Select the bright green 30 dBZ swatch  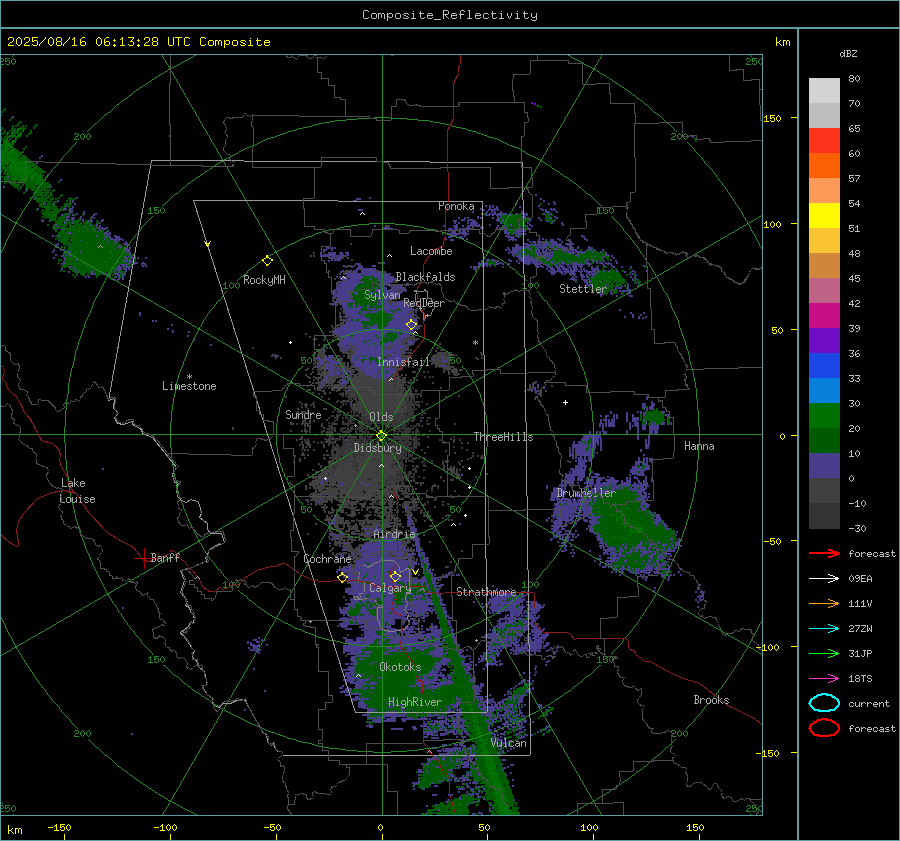[x=824, y=415]
